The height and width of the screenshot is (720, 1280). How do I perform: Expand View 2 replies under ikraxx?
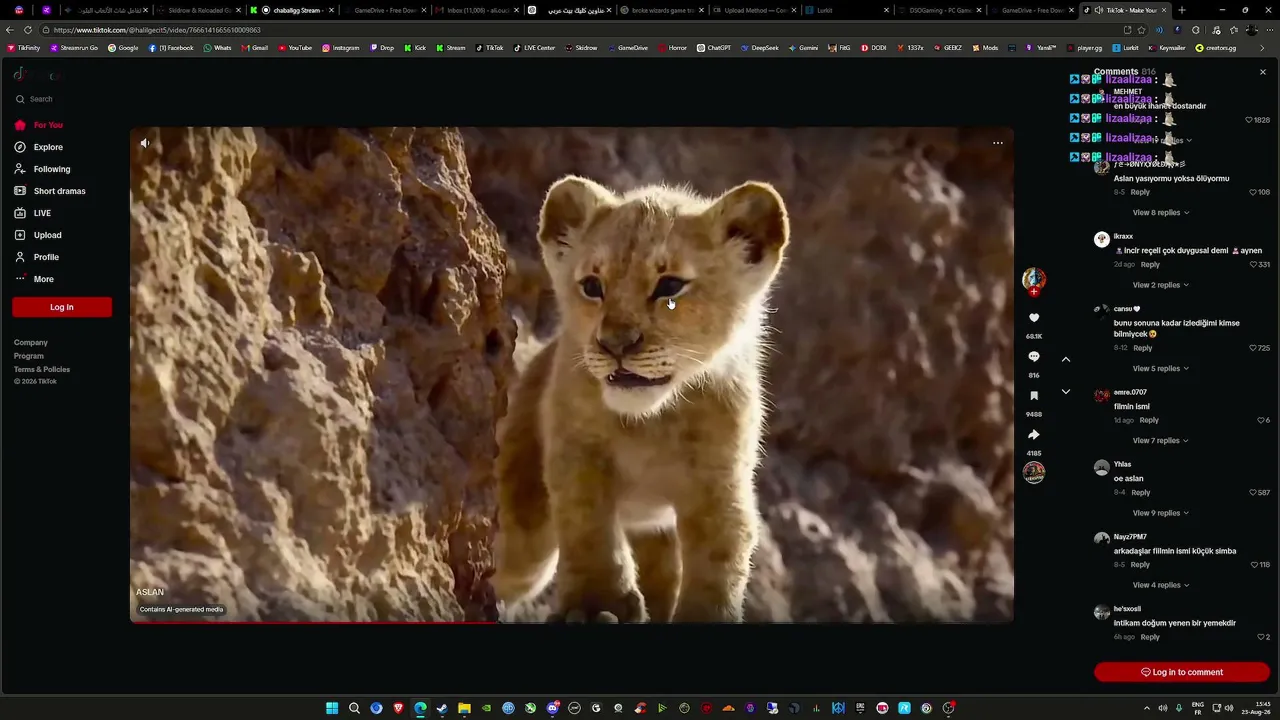tap(1161, 285)
